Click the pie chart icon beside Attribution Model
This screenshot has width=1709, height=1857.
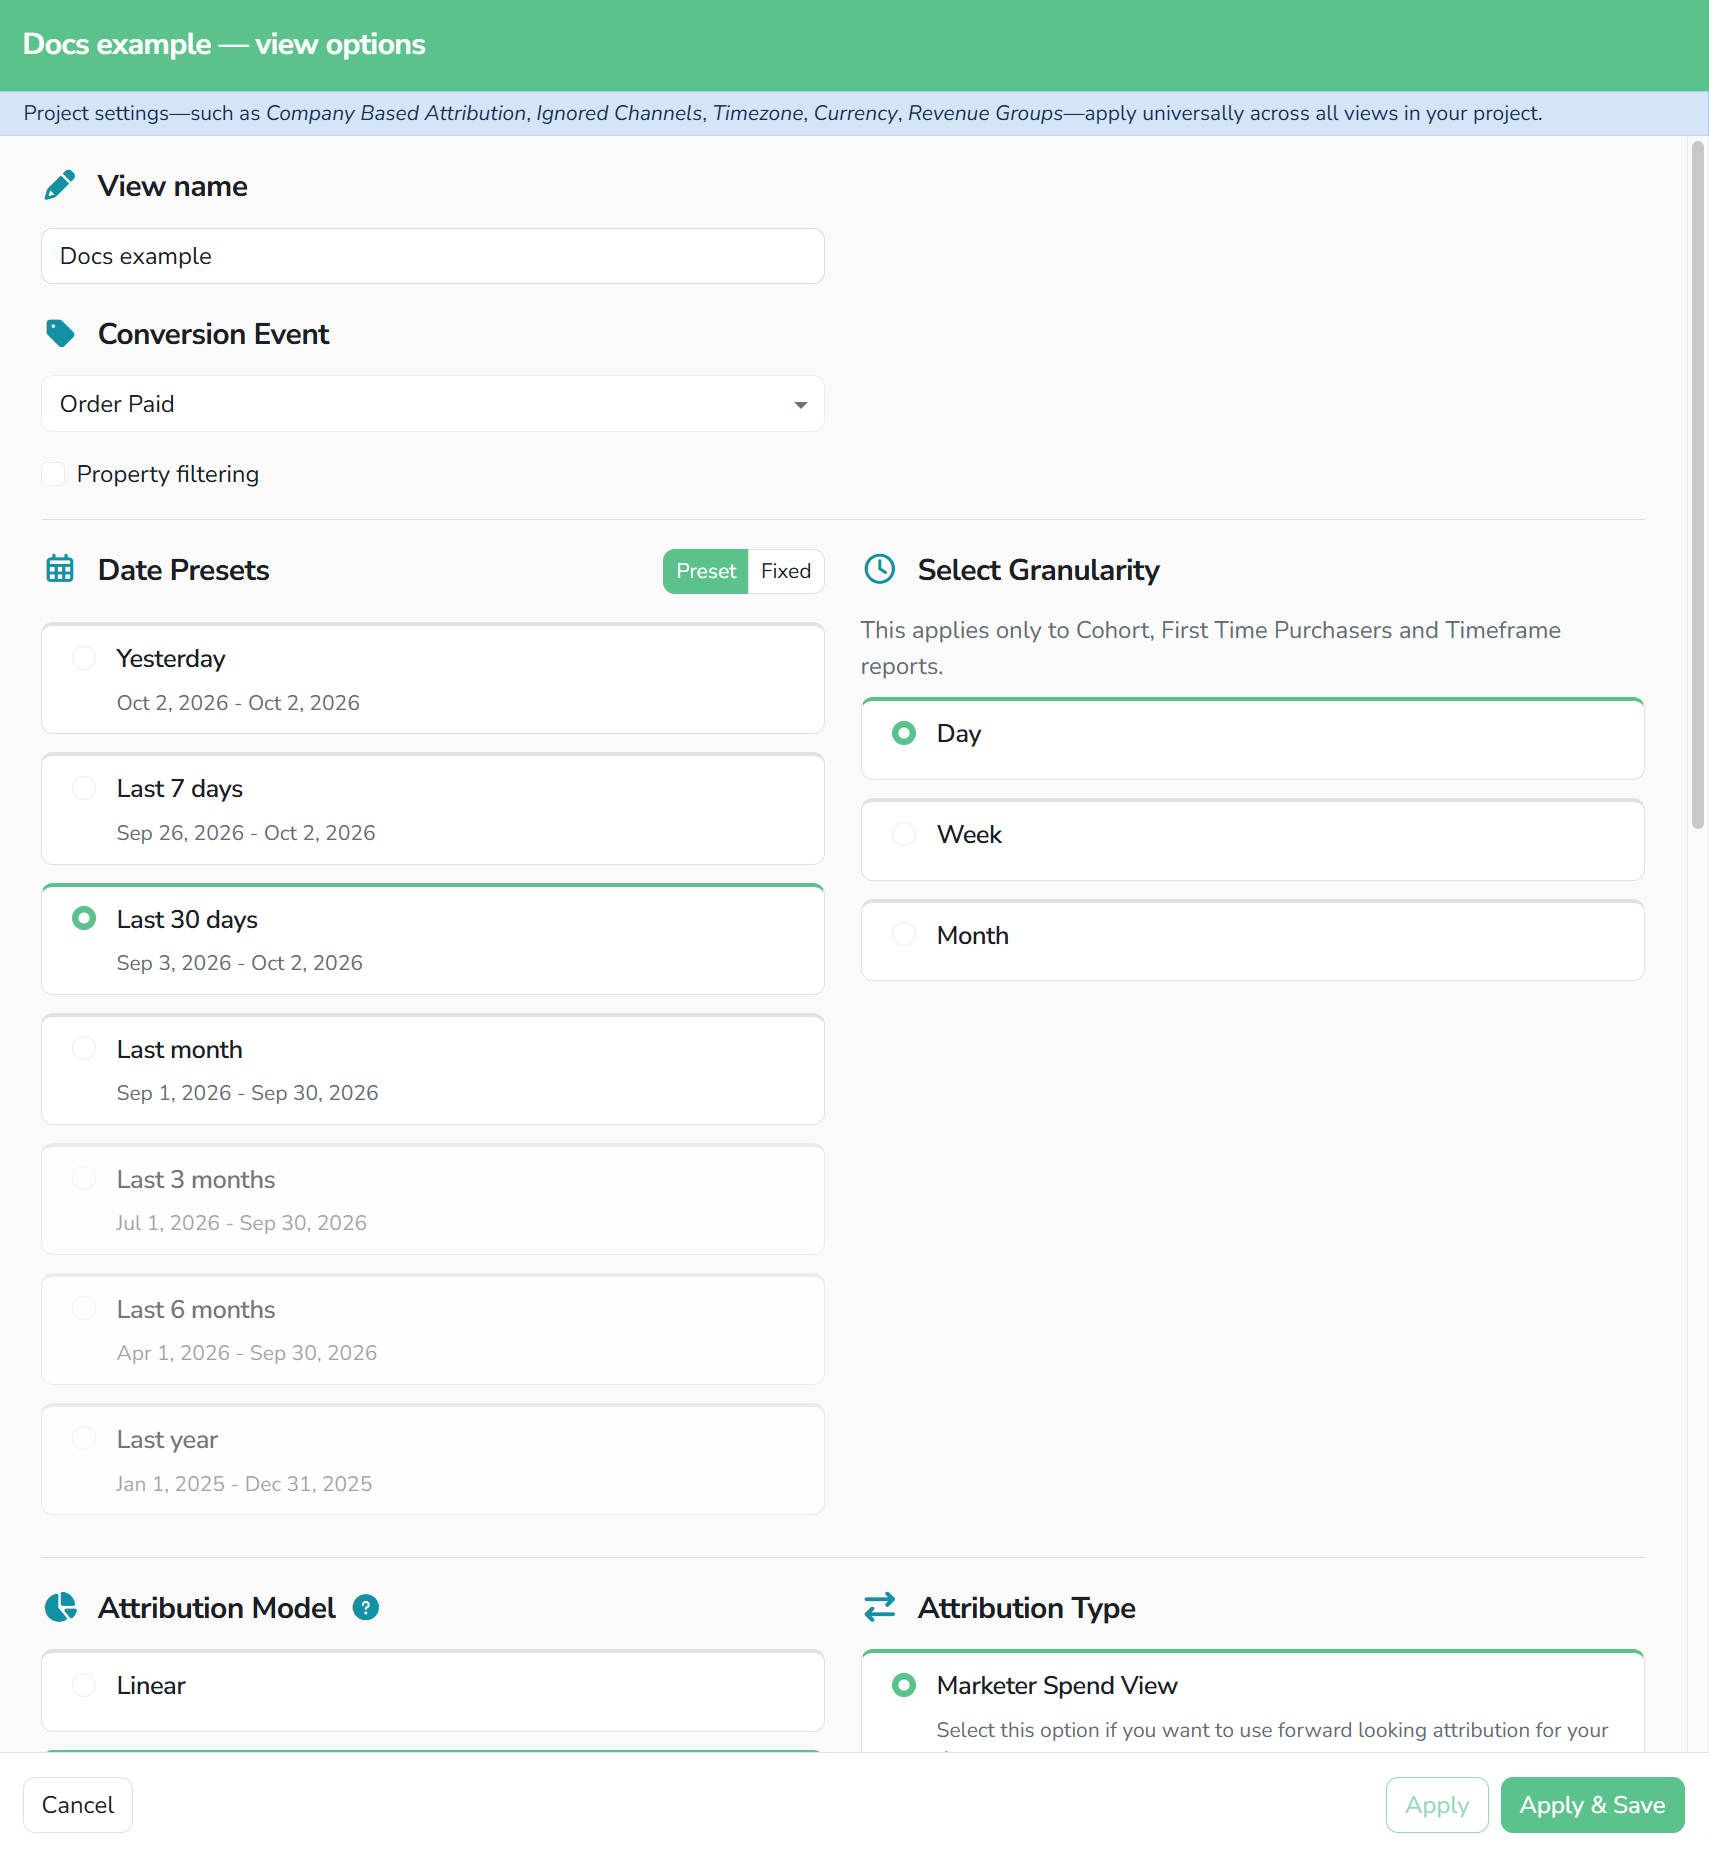point(60,1607)
